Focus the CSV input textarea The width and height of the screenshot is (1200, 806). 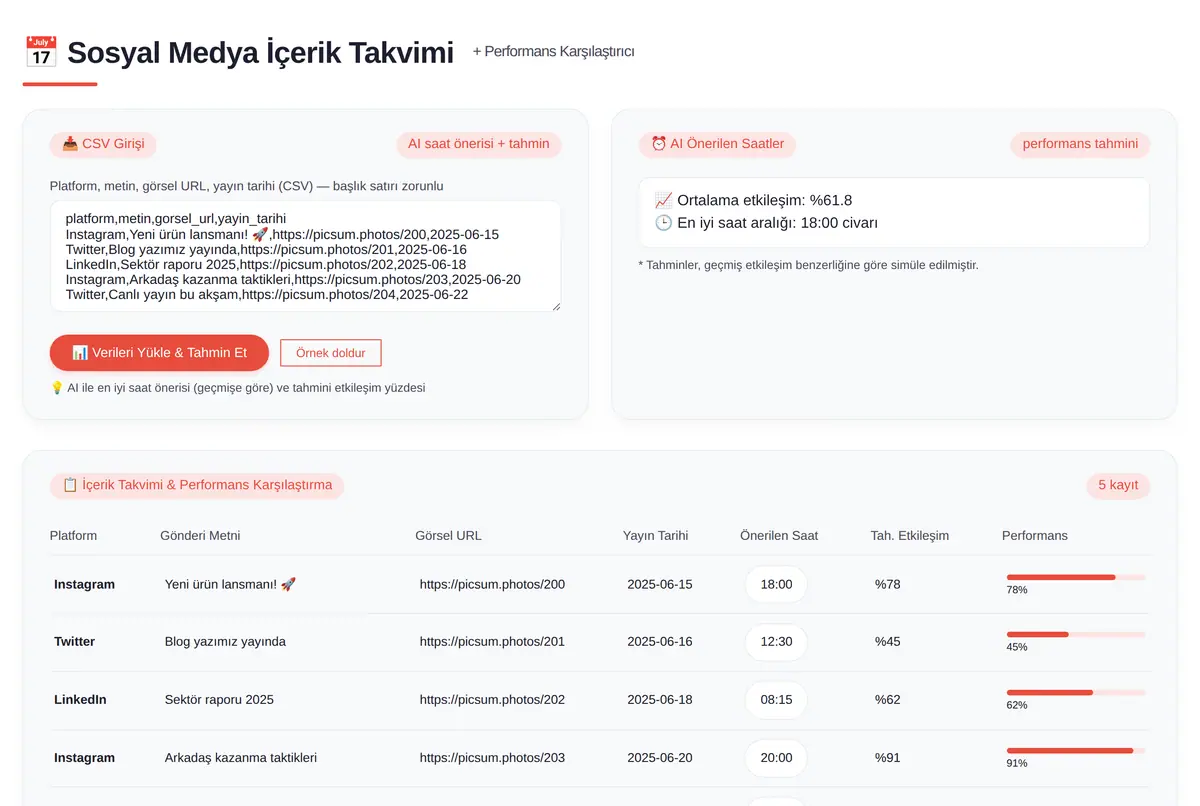tap(305, 256)
